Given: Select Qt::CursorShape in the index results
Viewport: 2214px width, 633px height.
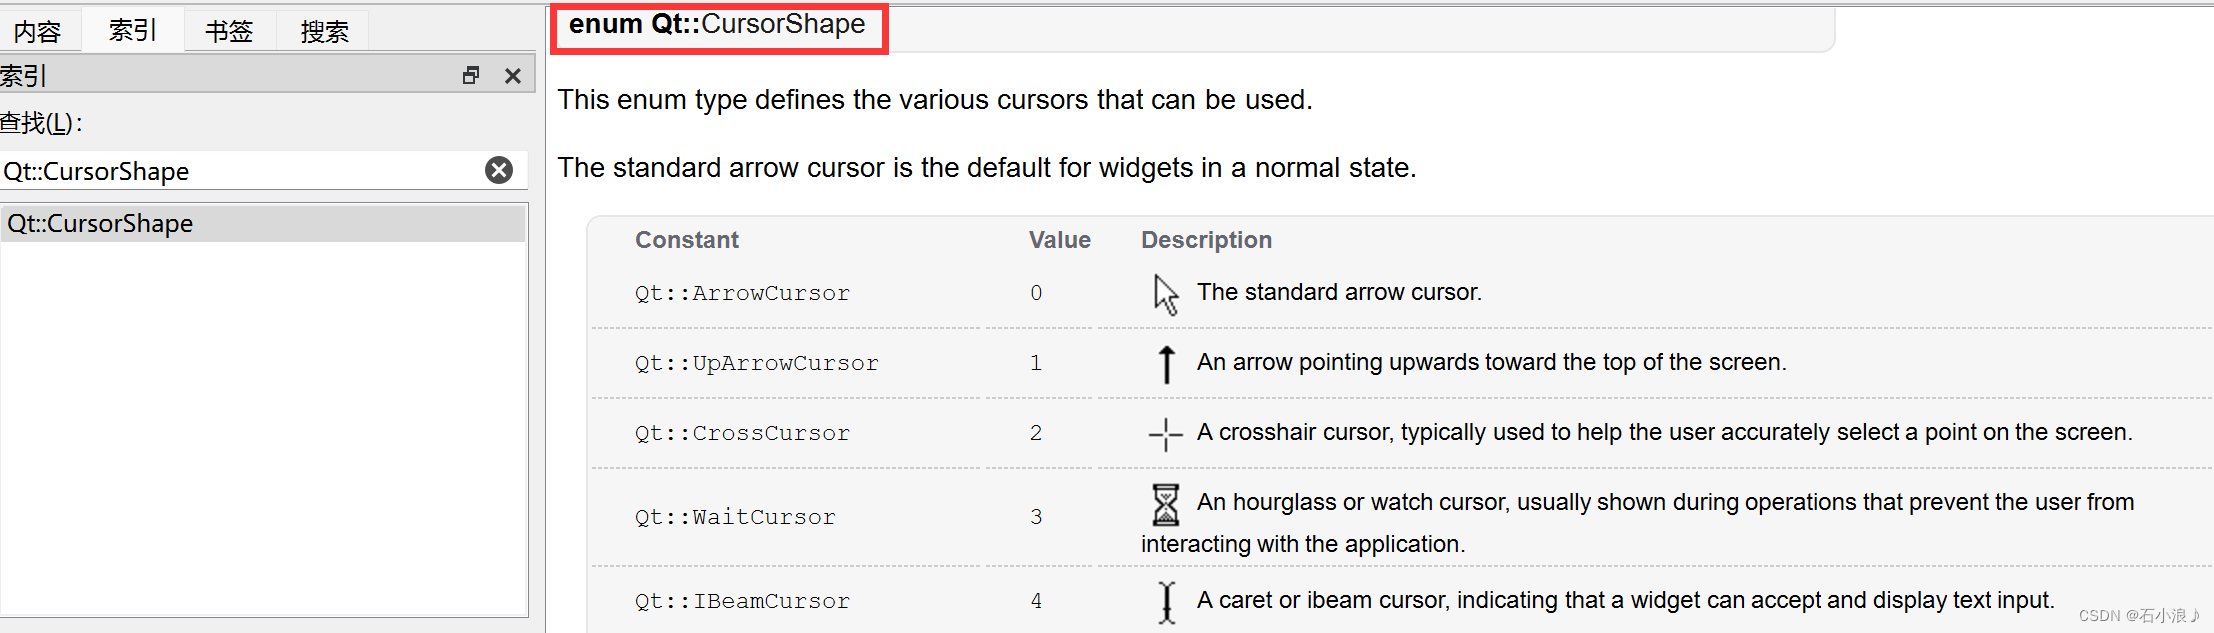Looking at the screenshot, I should [x=100, y=223].
